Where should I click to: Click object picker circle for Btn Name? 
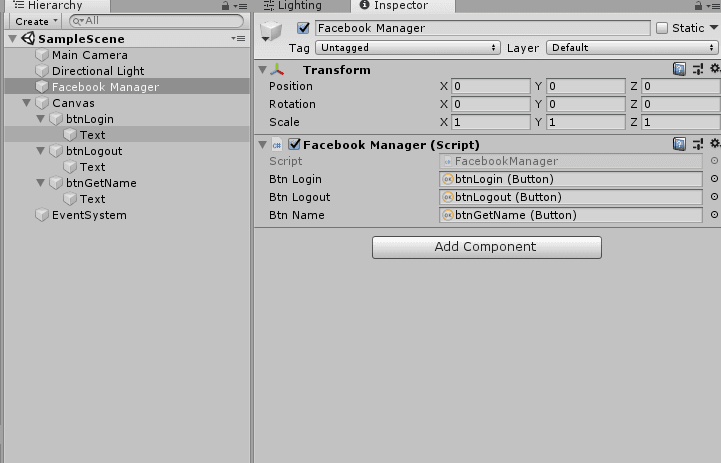tap(714, 214)
